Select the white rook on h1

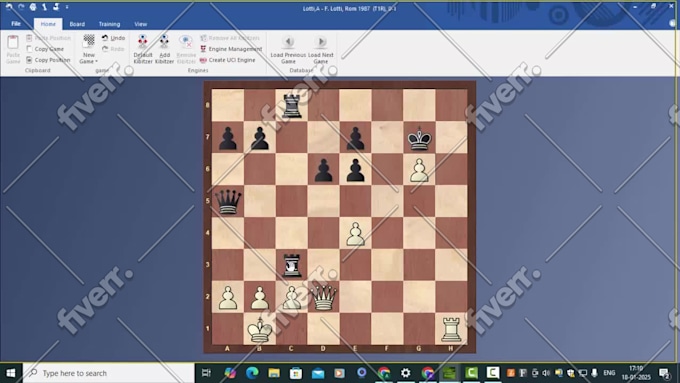click(451, 329)
